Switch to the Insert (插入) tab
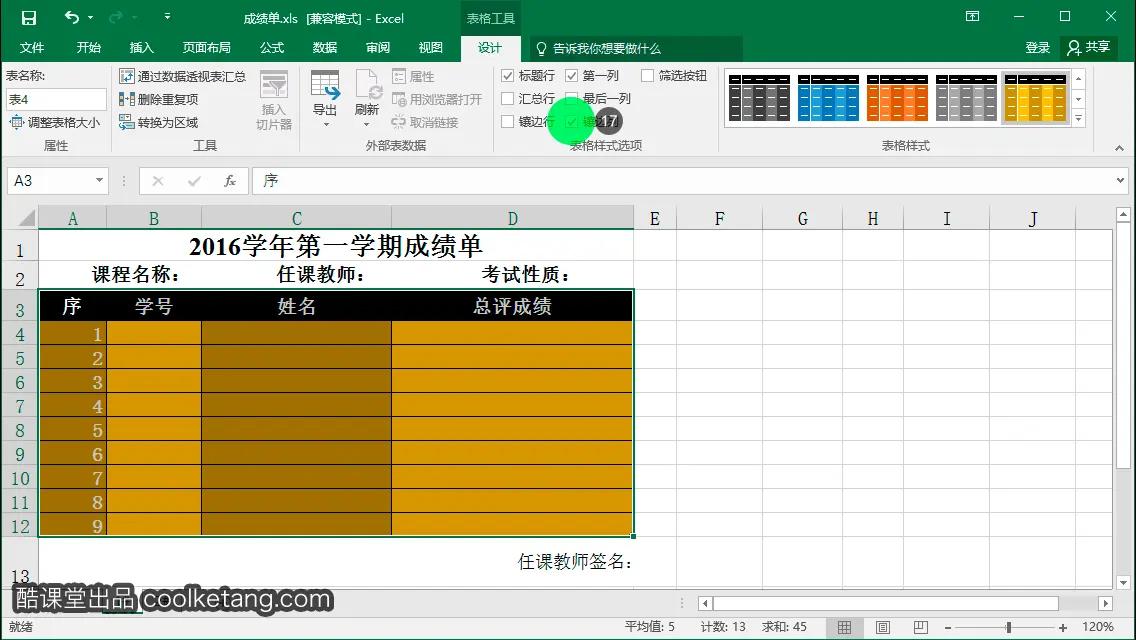 coord(141,48)
